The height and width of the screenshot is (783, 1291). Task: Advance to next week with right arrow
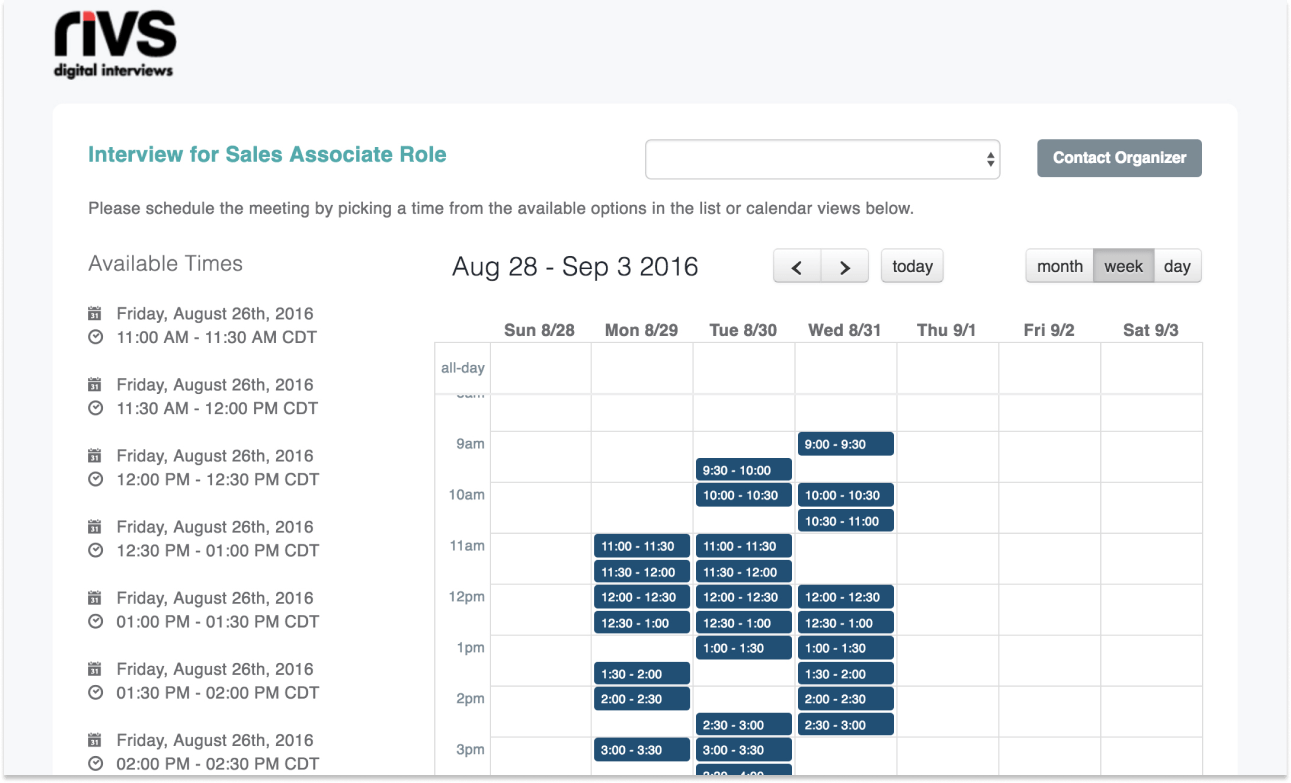tap(845, 267)
